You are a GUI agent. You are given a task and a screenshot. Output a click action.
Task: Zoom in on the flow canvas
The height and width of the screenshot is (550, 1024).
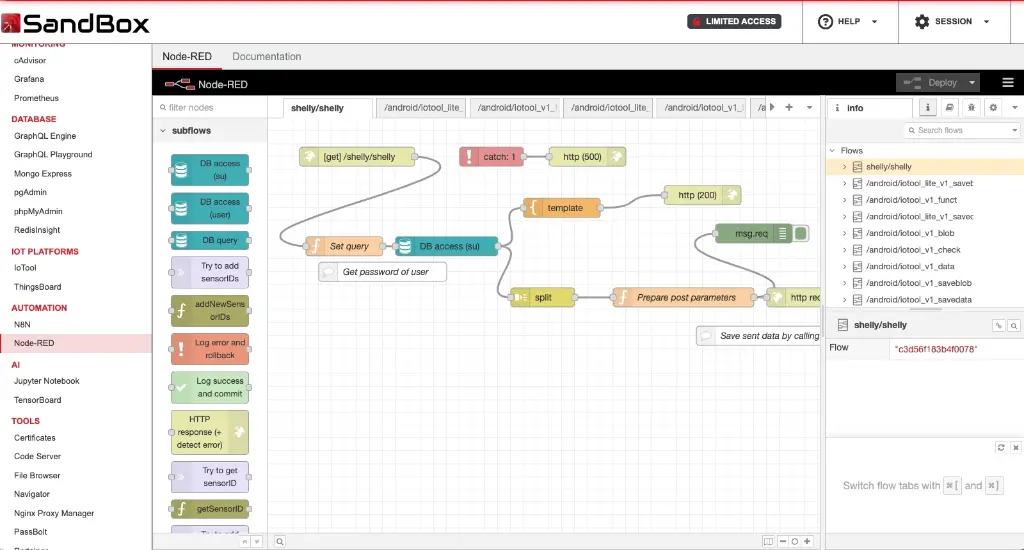pos(807,542)
